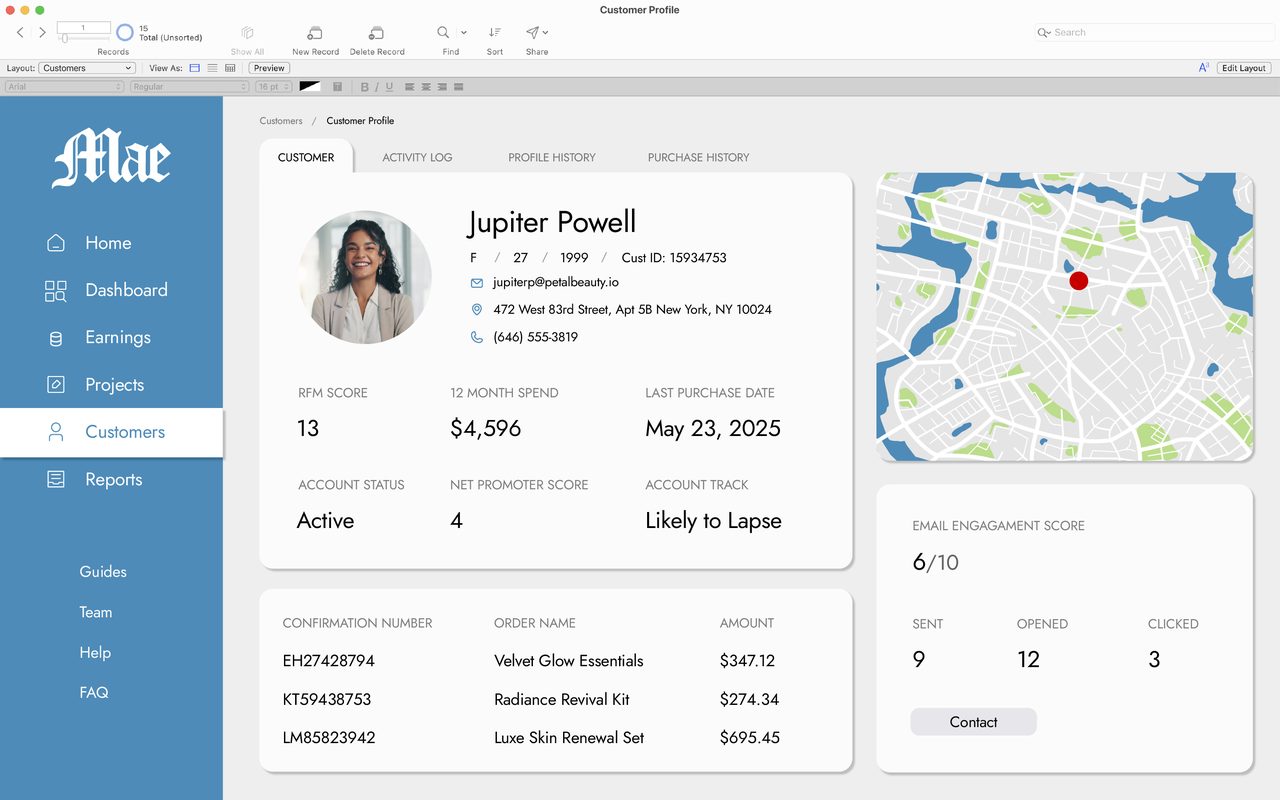Click the Likely to Lapse value
The image size is (1280, 800).
(713, 521)
